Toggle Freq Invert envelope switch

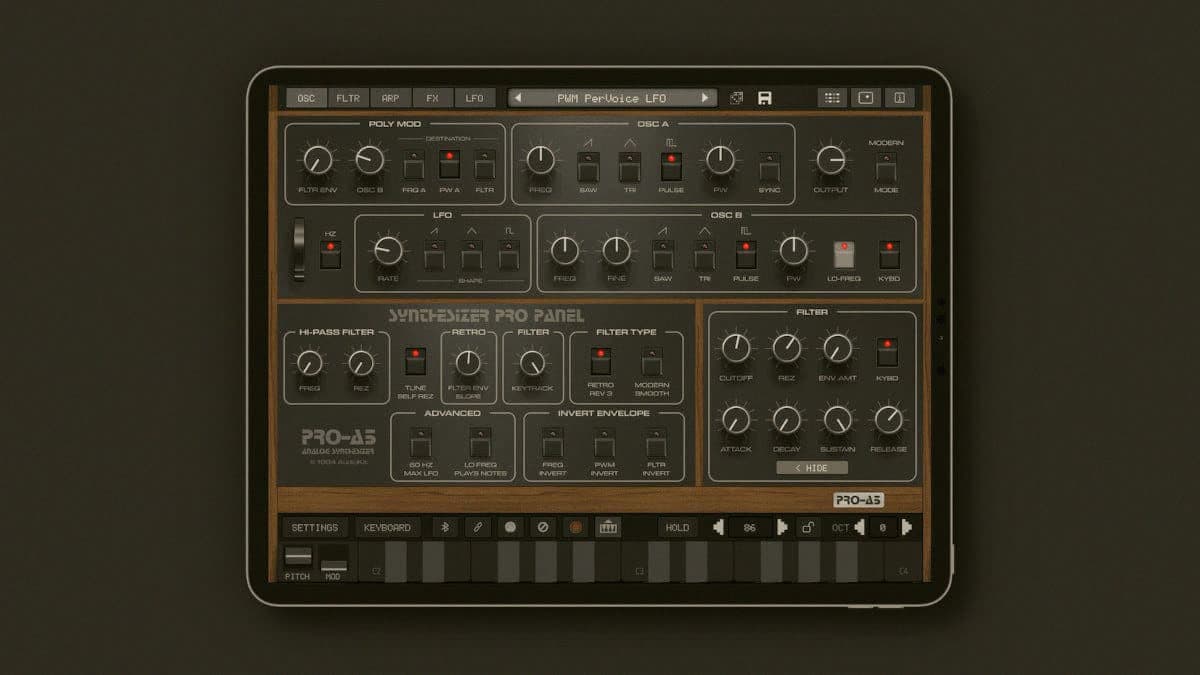(x=552, y=444)
